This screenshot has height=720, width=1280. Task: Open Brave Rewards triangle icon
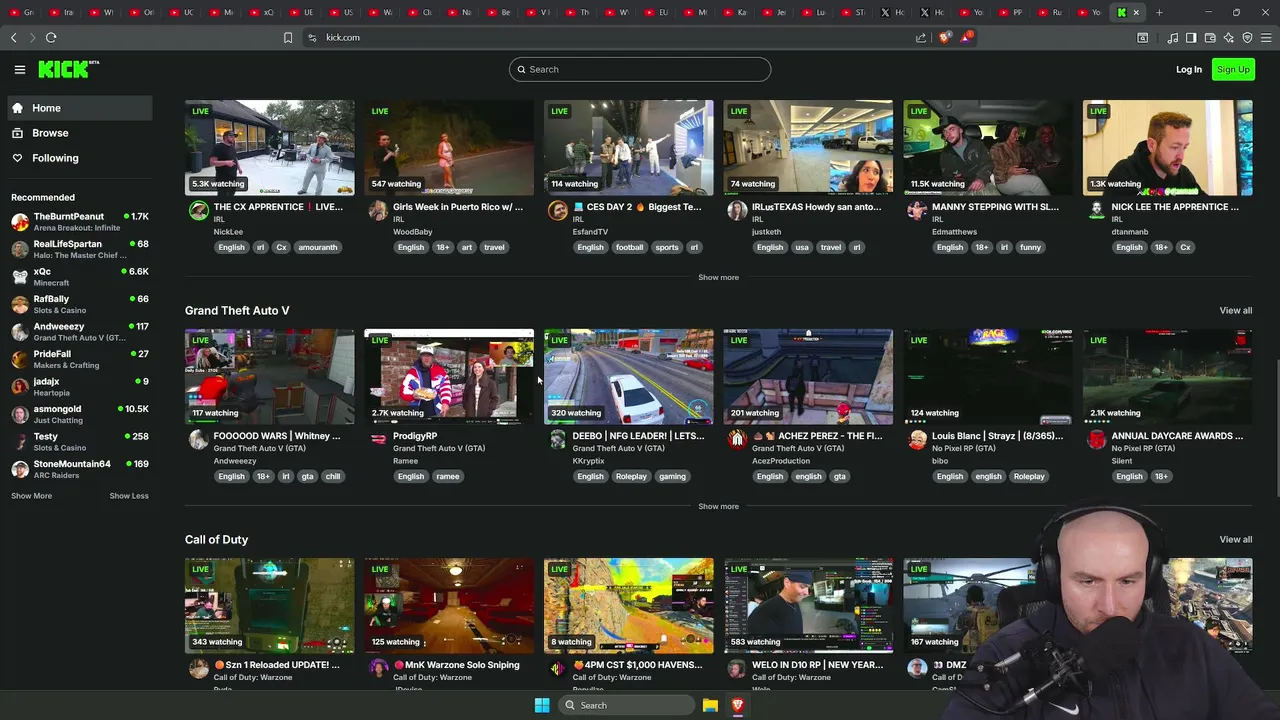tap(966, 37)
